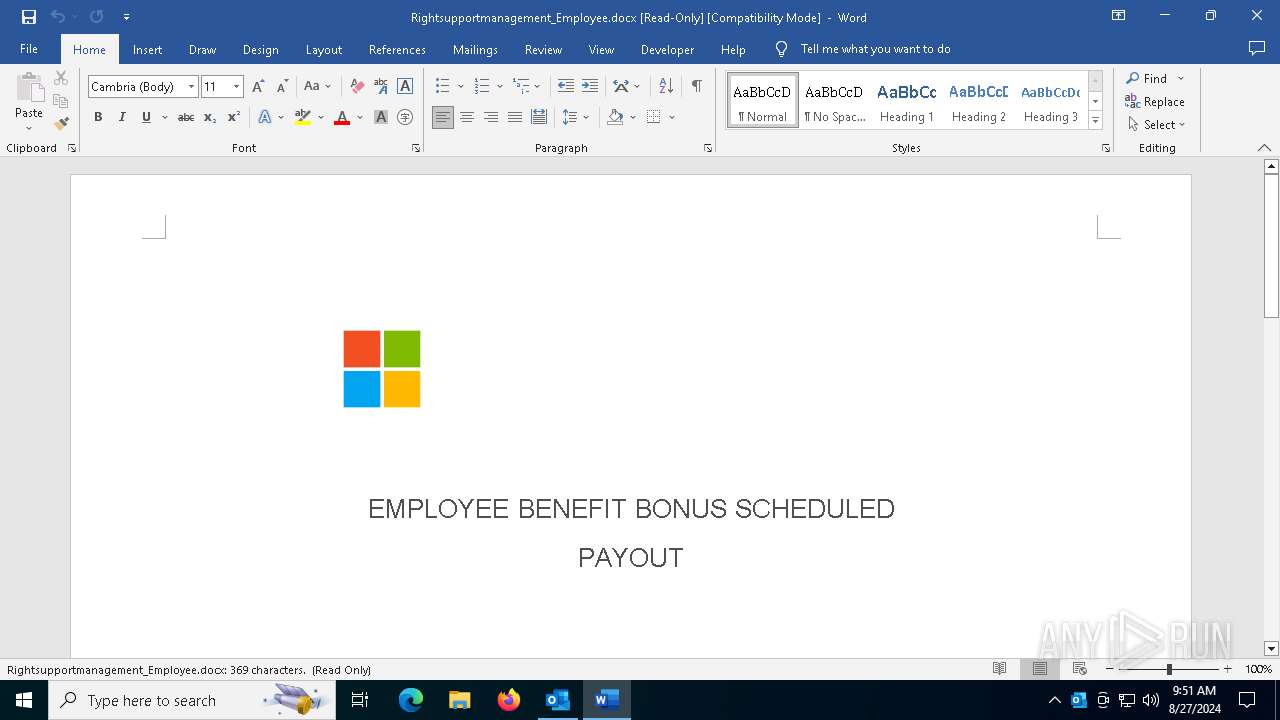Toggle Superscript formatting
1280x720 pixels.
[x=234, y=117]
